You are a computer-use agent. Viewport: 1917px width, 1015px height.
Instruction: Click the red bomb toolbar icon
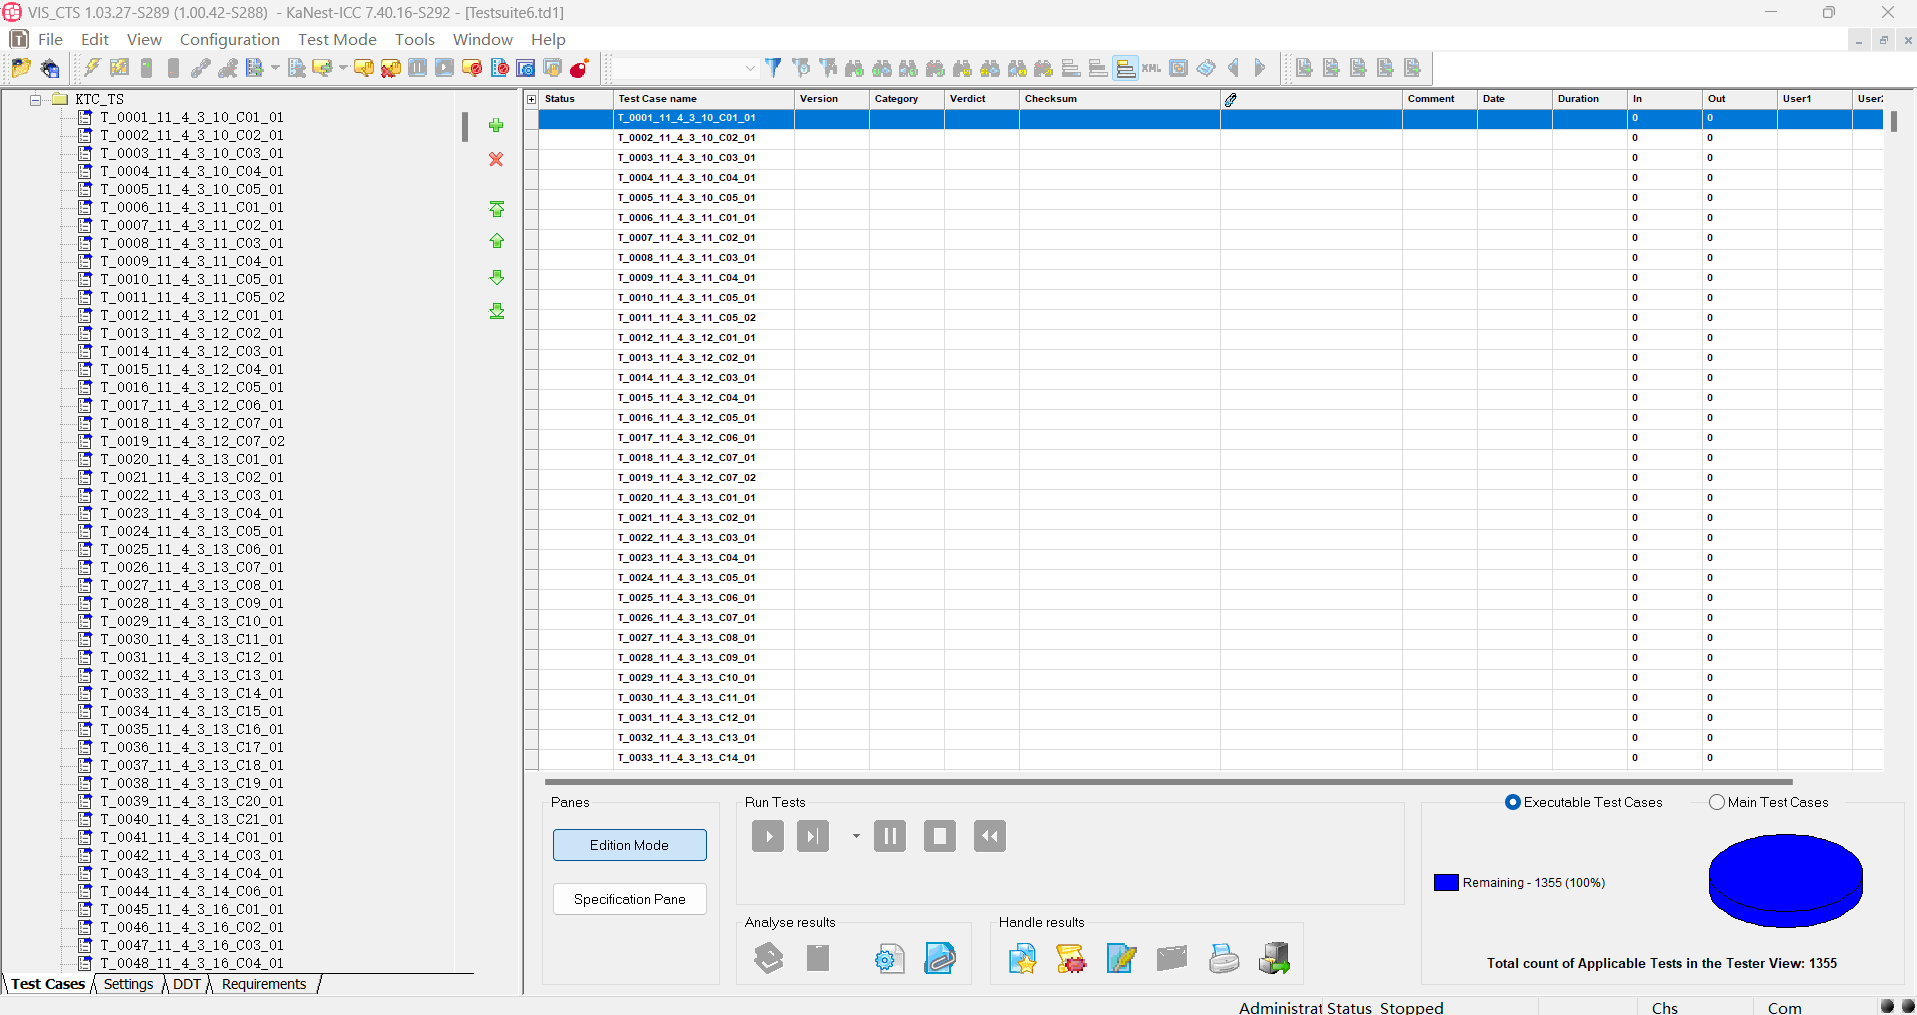tap(579, 68)
